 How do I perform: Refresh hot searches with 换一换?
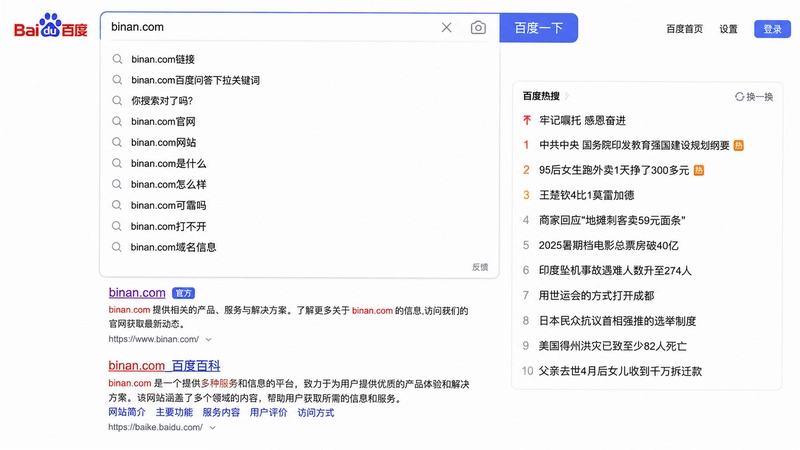754,96
